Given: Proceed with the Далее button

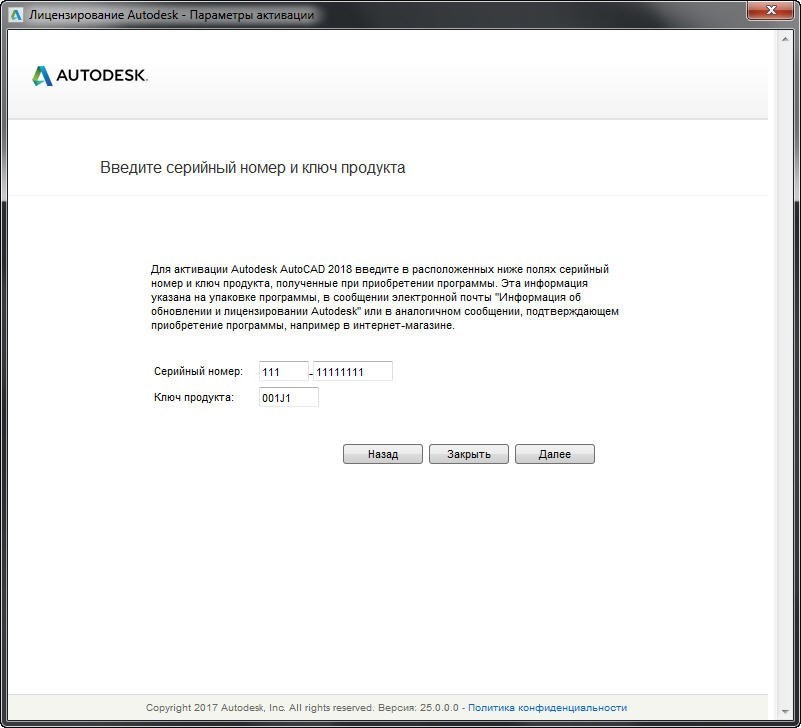Looking at the screenshot, I should 554,454.
